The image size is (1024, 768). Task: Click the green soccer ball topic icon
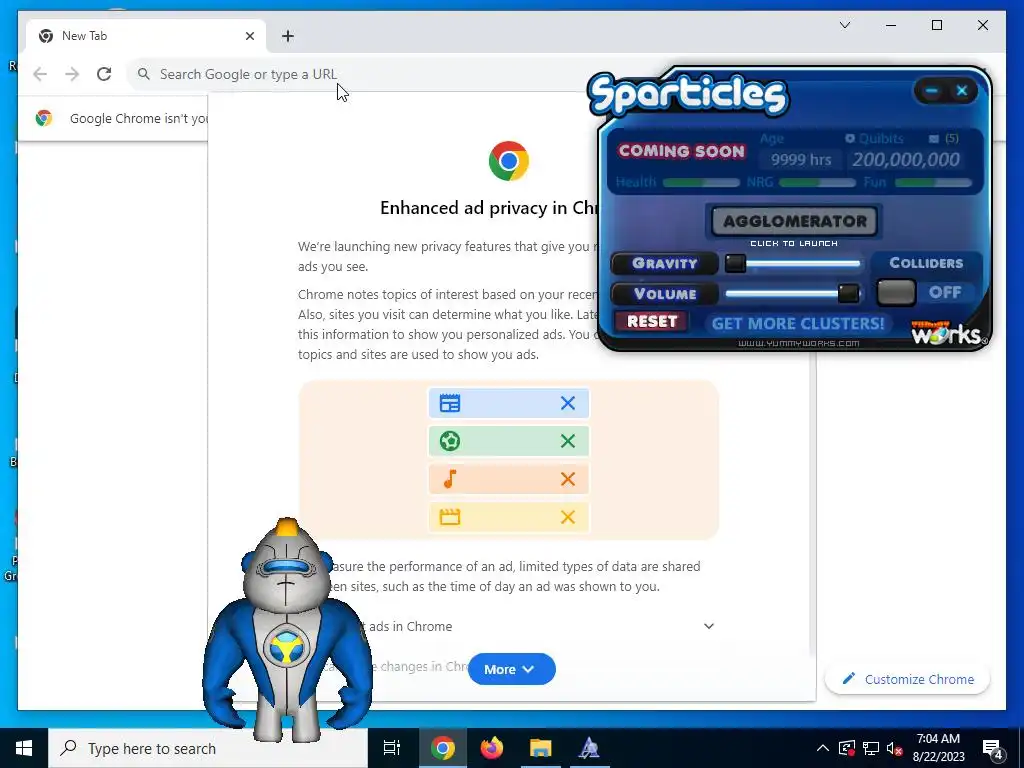pyautogui.click(x=450, y=441)
